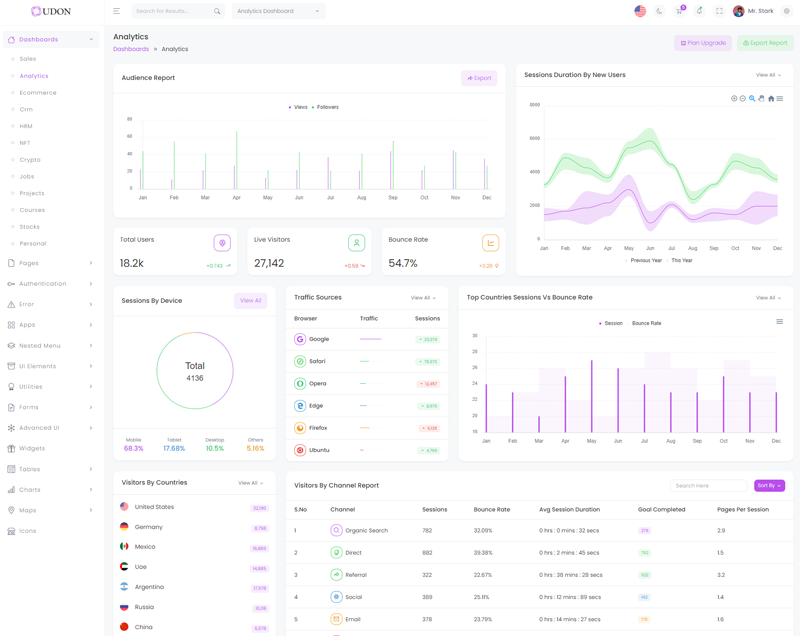Open Ecommerce dashboard in the sidebar
This screenshot has height=636, width=800.
[x=38, y=93]
